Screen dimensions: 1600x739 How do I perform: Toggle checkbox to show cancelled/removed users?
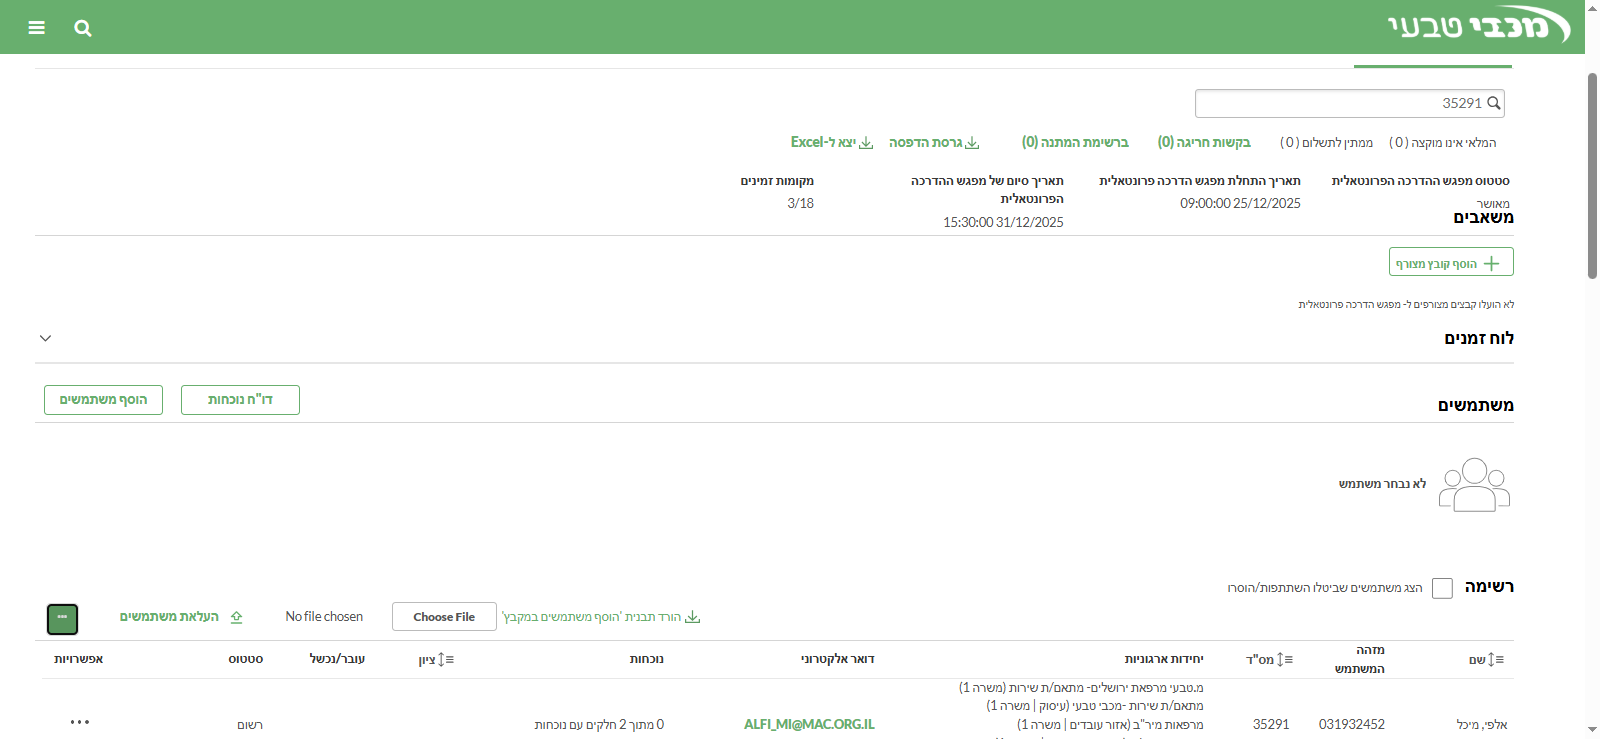1442,588
